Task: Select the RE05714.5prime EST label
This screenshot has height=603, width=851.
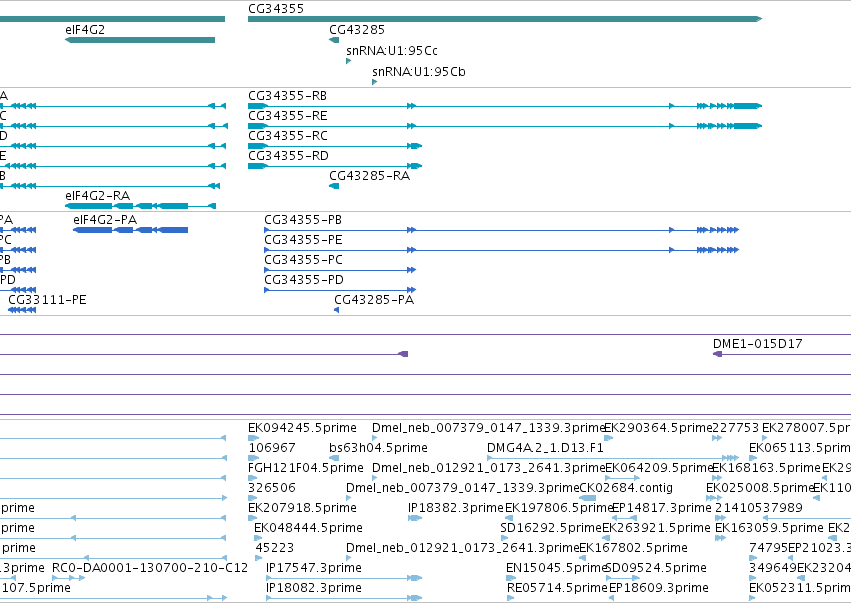Action: [x=557, y=588]
